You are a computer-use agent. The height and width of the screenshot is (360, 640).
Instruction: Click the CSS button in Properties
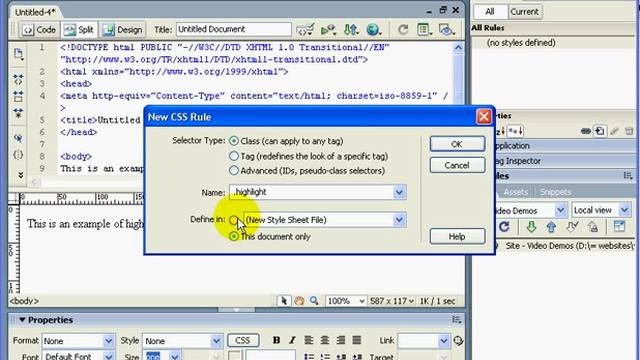[243, 340]
